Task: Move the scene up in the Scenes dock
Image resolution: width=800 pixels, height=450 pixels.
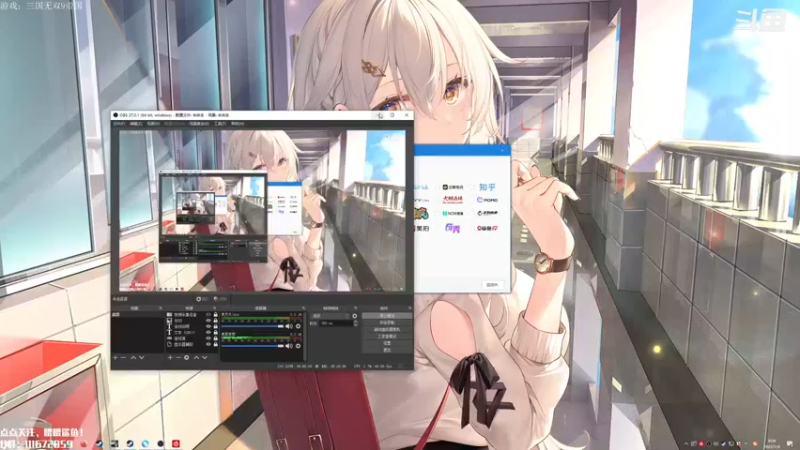Action: (x=133, y=358)
